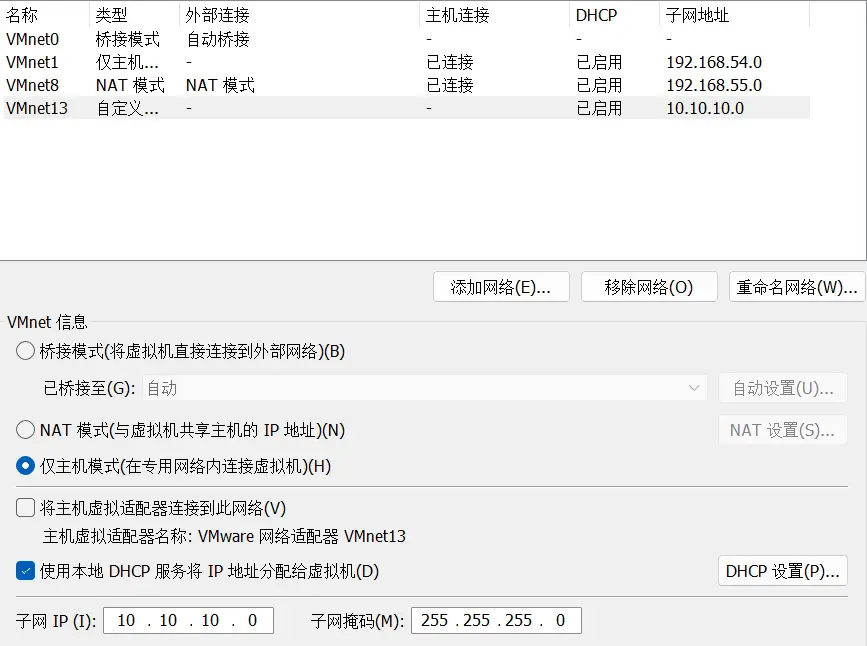The width and height of the screenshot is (867, 646).
Task: Sort by the 子网地址 column header
Action: pos(696,15)
